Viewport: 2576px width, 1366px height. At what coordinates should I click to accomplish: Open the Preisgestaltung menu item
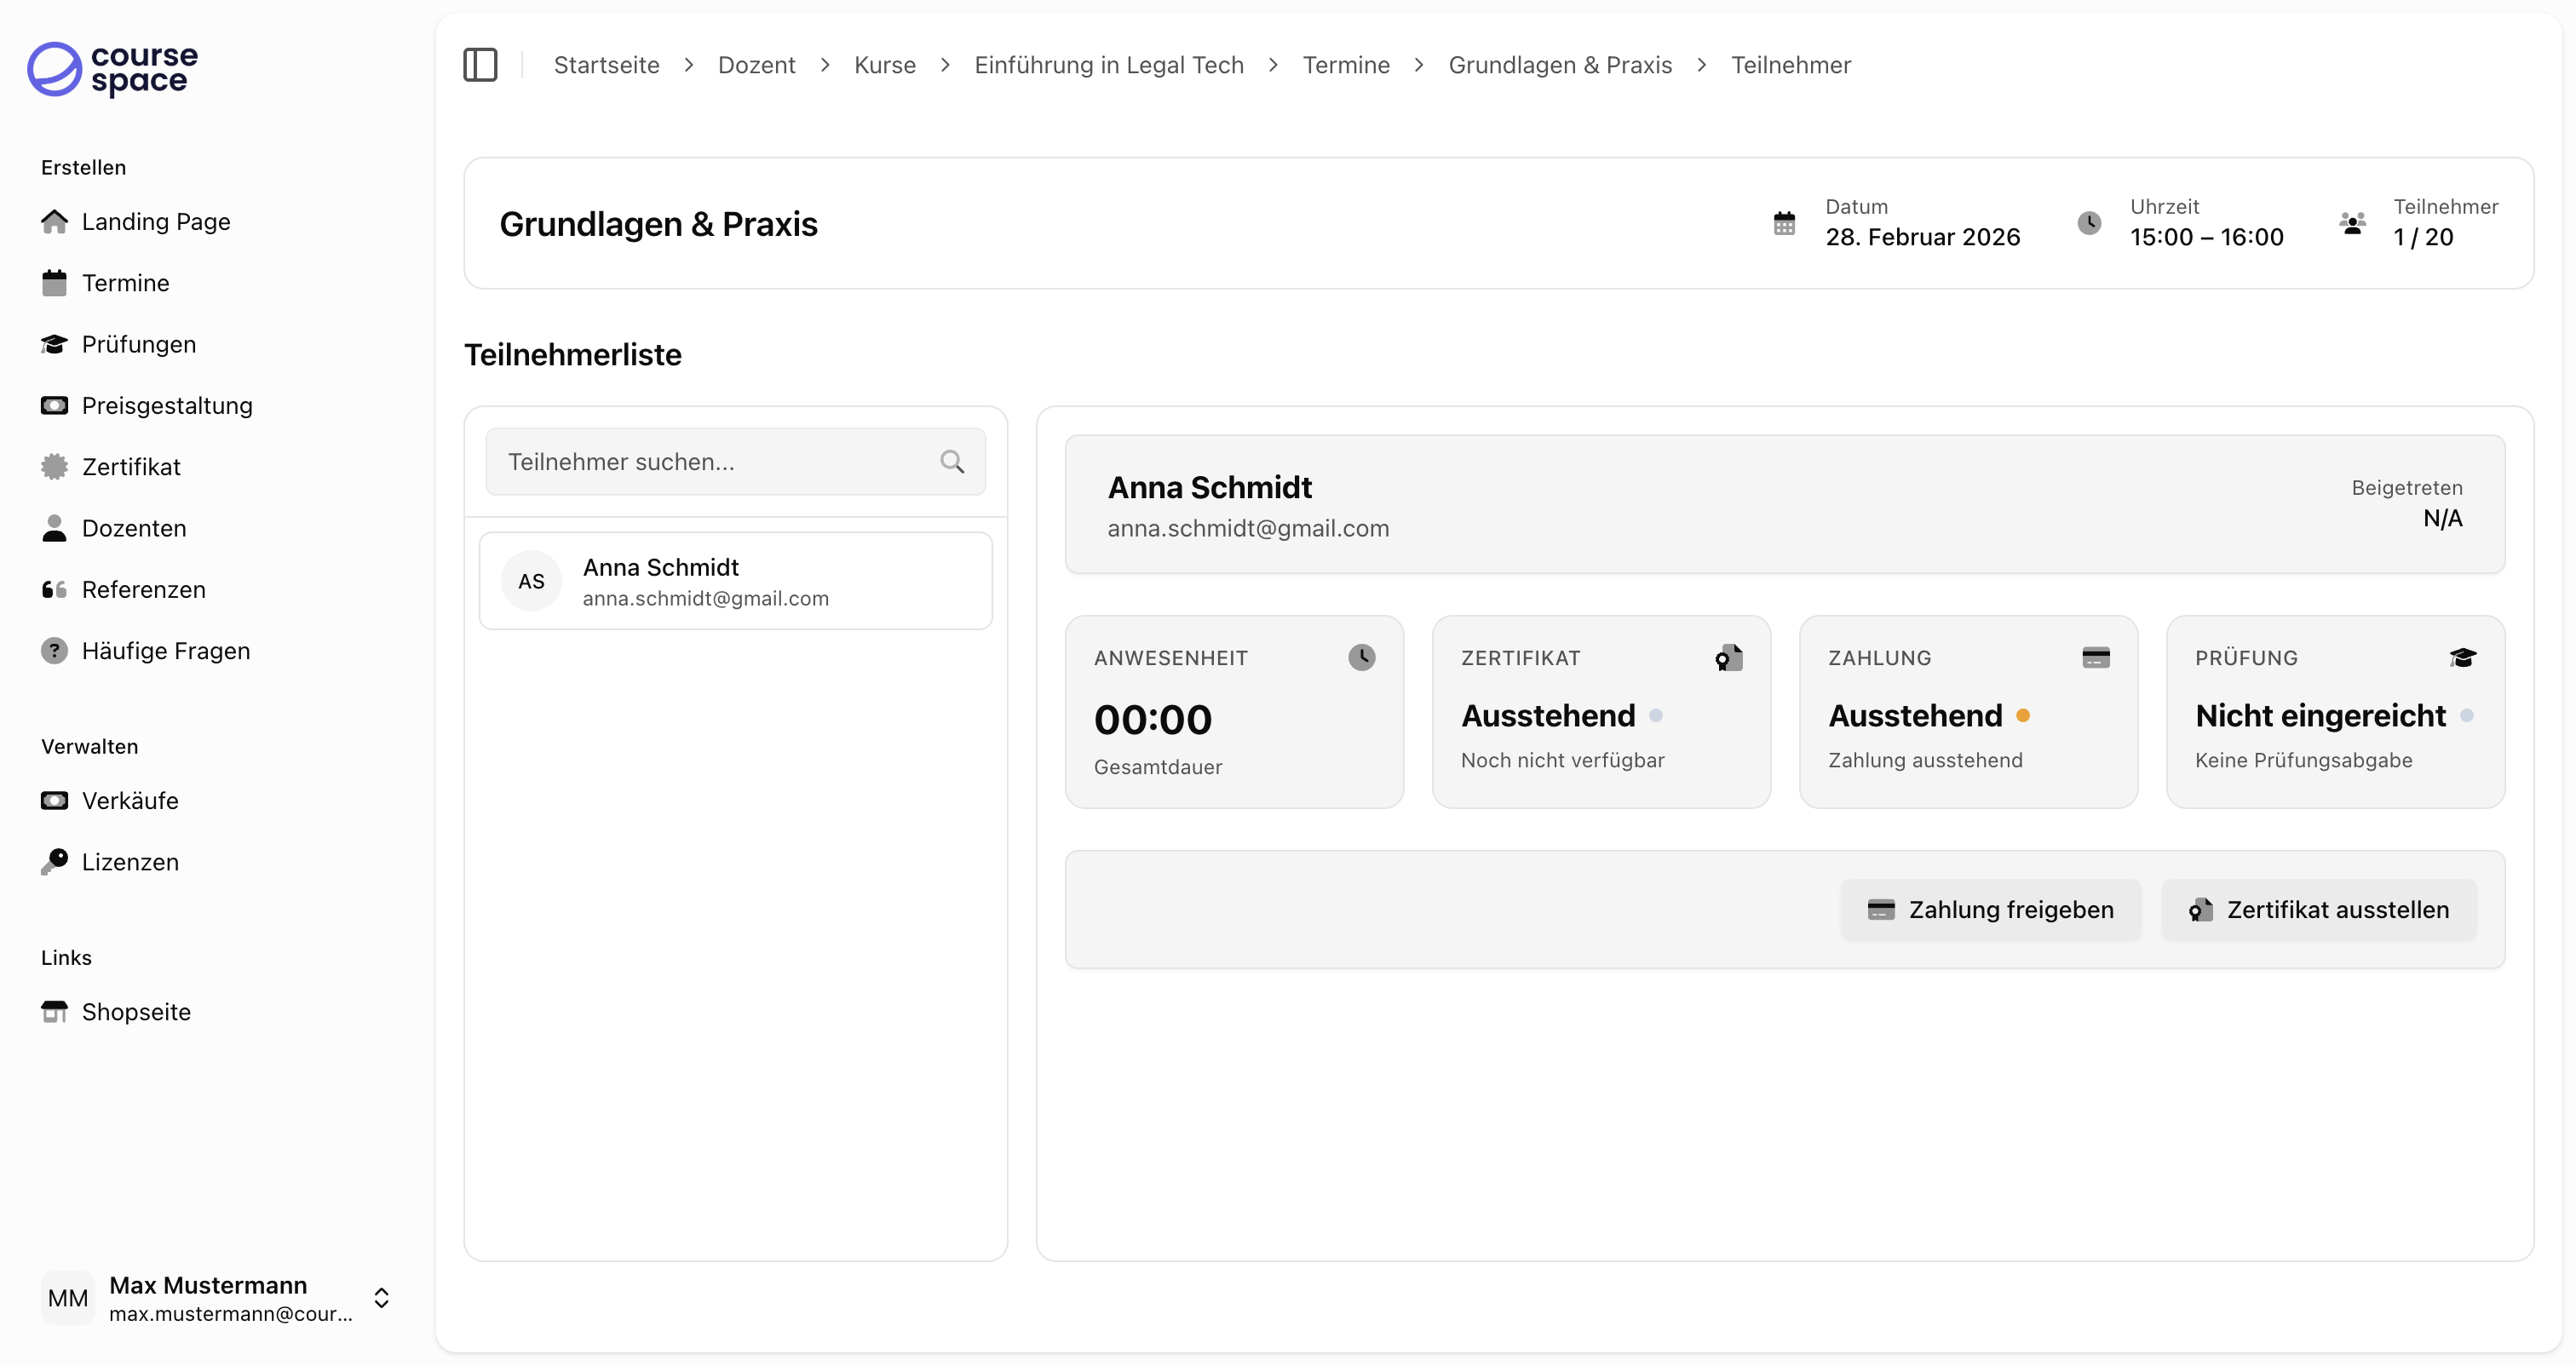[166, 406]
